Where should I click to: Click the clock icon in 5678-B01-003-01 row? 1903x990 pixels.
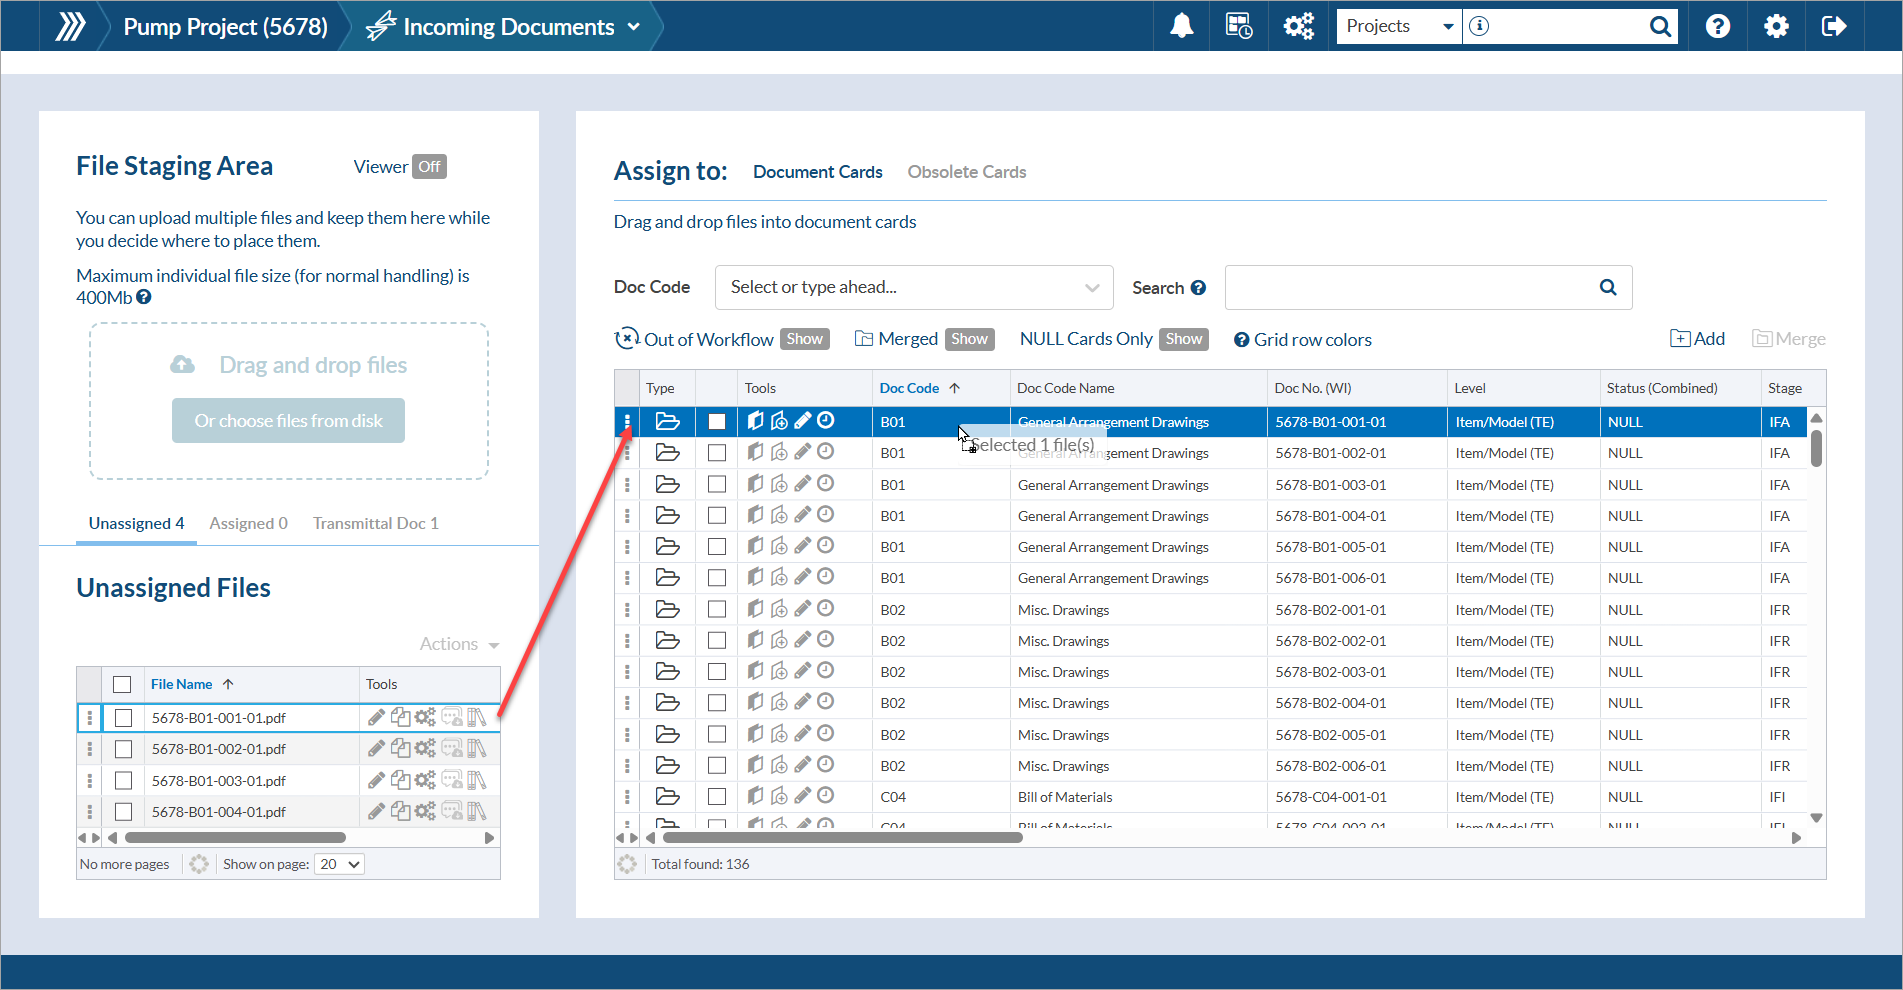[x=825, y=484]
